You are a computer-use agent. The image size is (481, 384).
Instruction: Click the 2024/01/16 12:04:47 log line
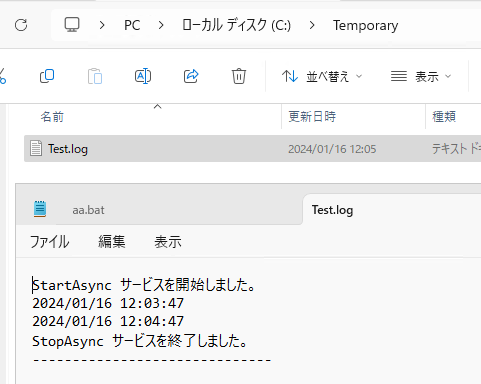click(108, 321)
